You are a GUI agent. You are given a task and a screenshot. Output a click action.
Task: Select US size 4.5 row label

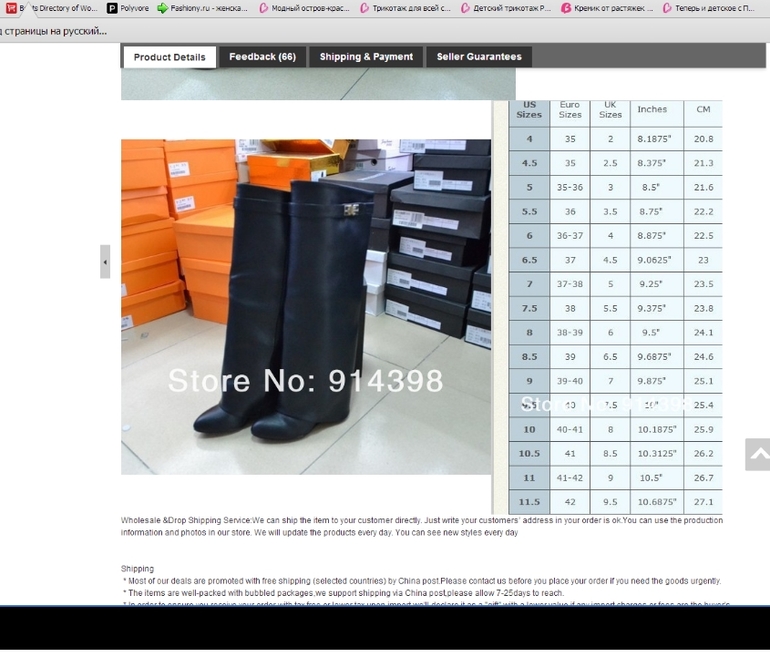click(x=529, y=163)
